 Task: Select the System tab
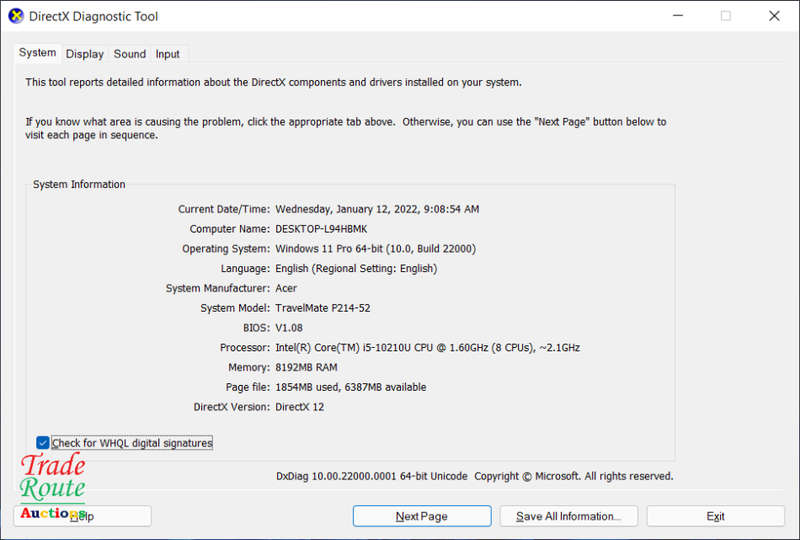37,53
